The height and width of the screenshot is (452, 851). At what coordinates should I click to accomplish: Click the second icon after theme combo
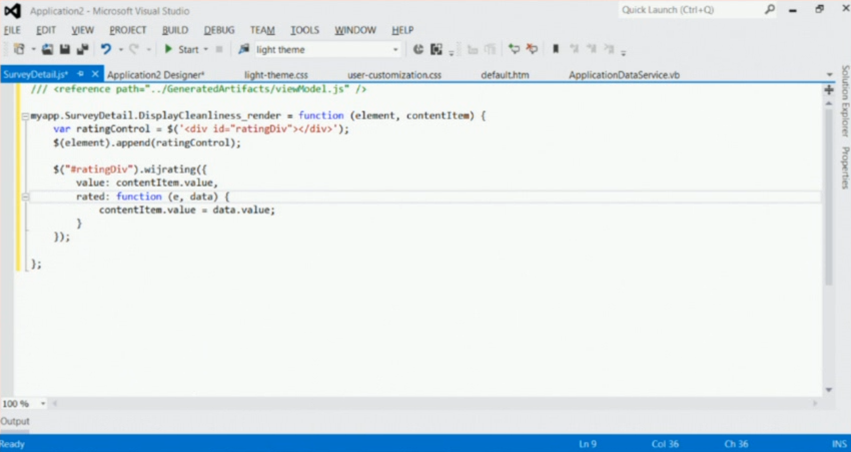436,49
